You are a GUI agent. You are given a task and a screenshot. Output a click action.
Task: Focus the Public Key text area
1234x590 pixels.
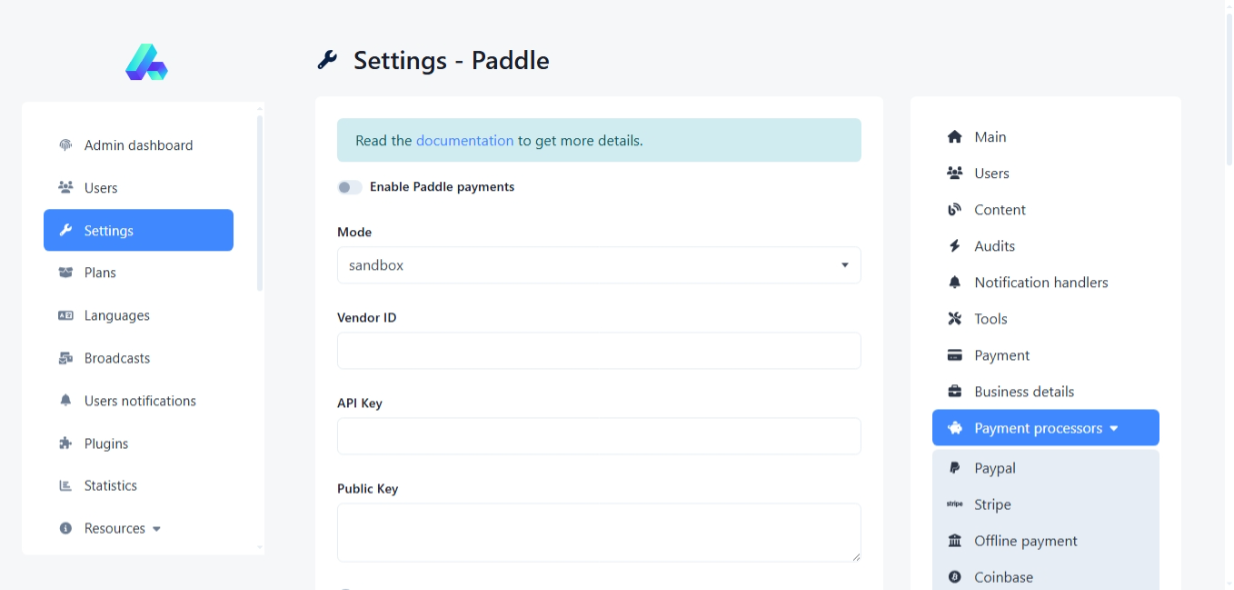point(598,532)
